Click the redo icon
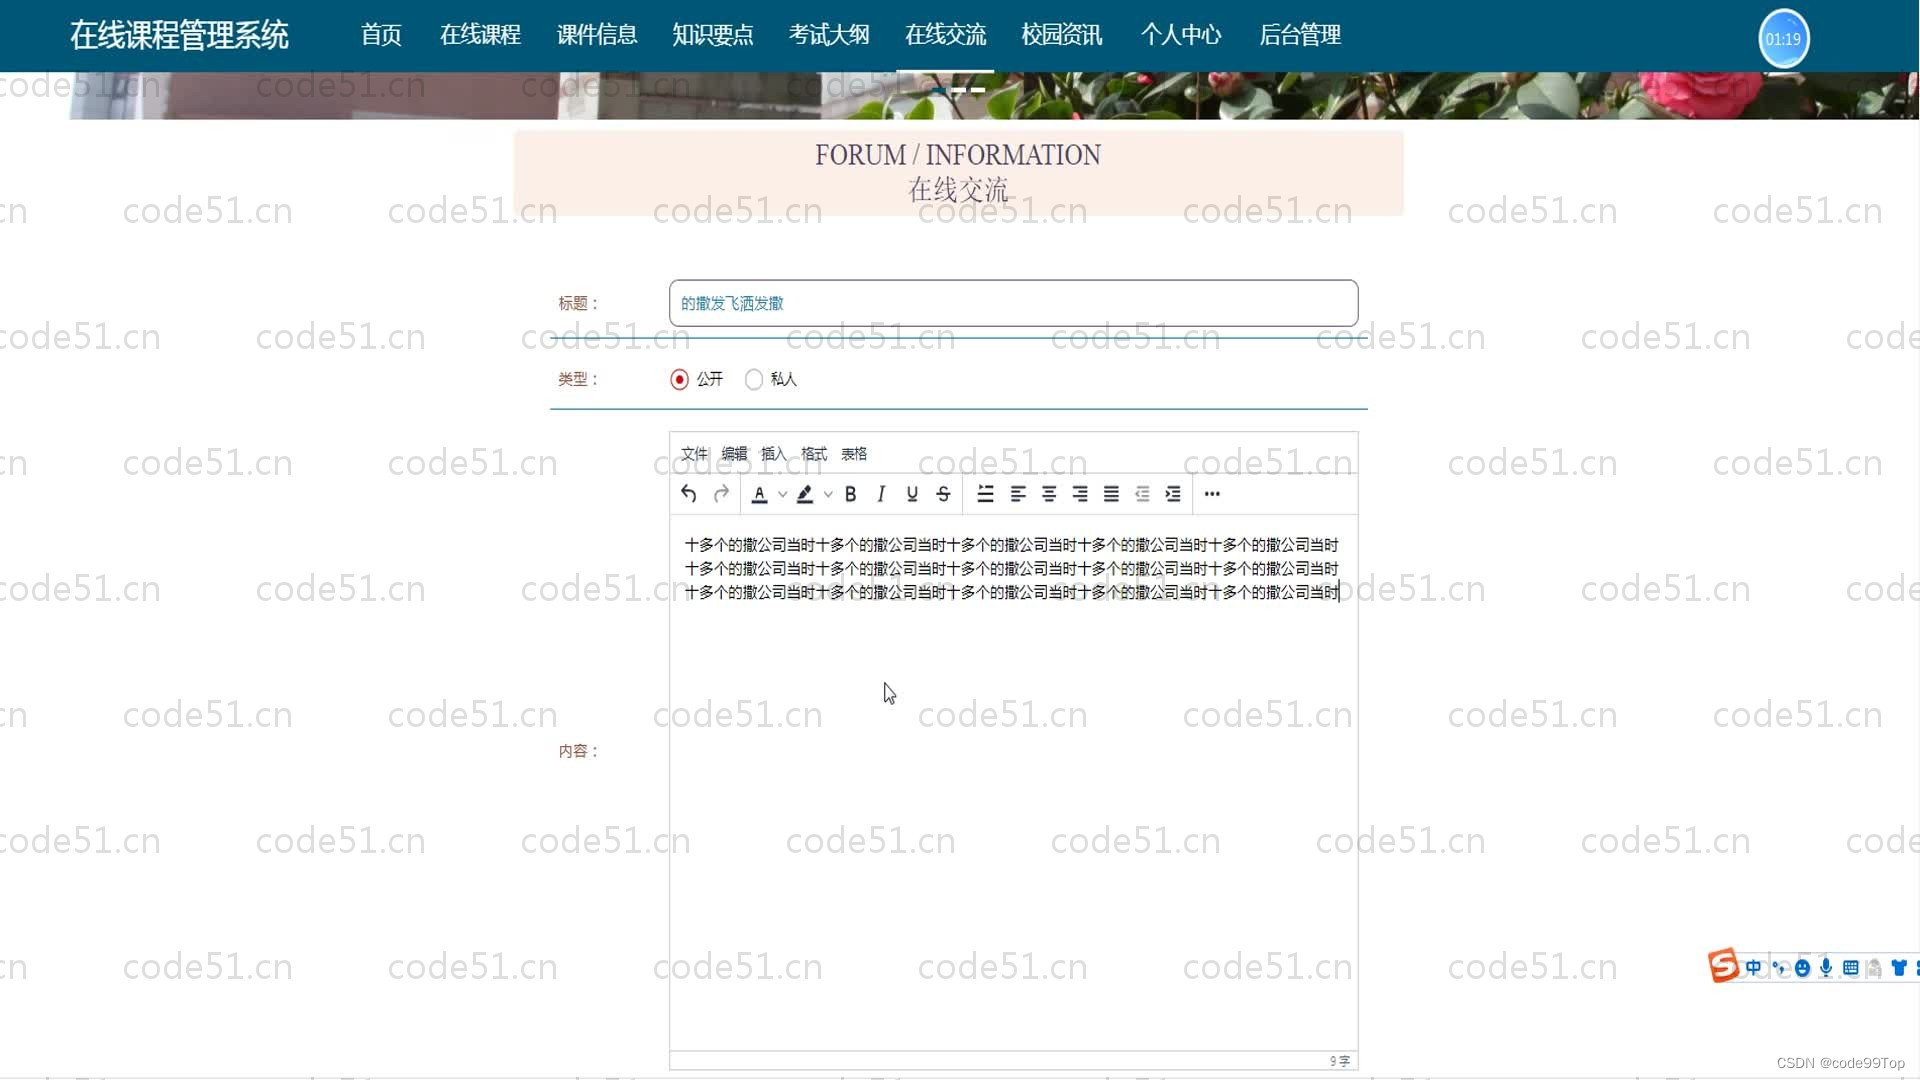 pos(720,493)
